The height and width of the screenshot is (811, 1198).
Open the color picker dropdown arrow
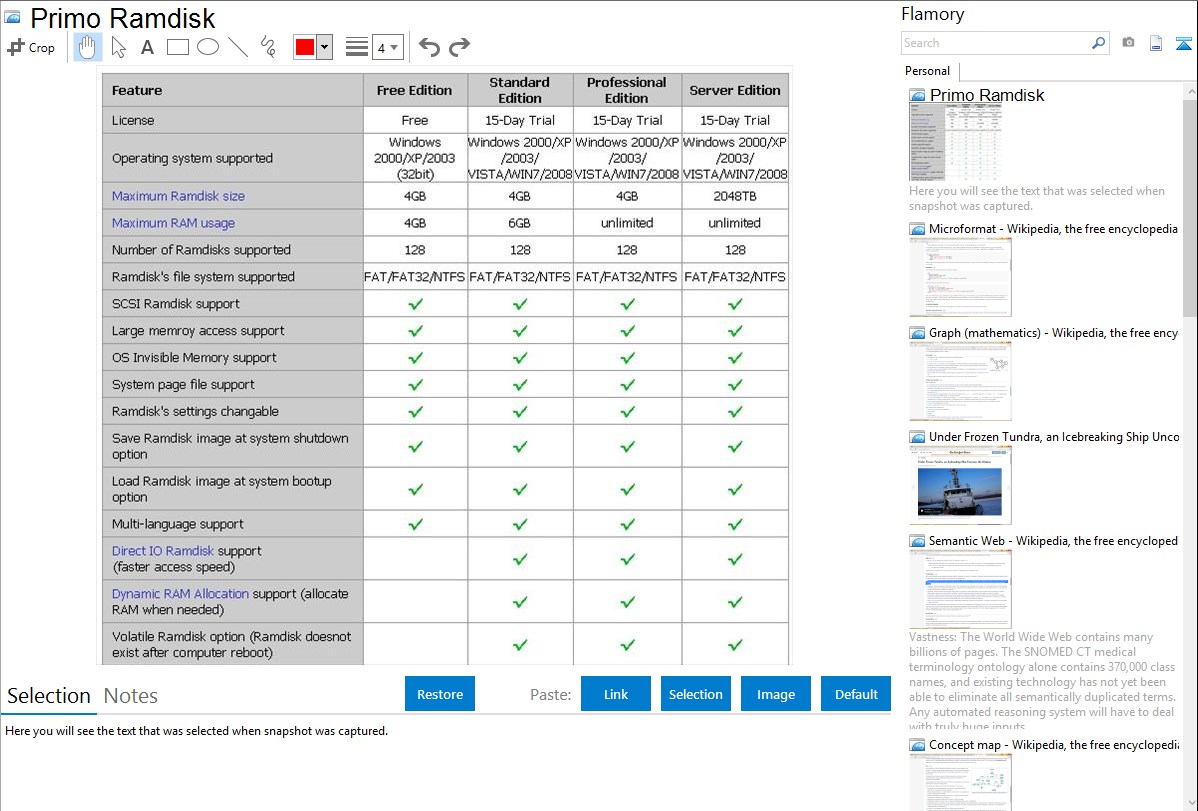[325, 47]
